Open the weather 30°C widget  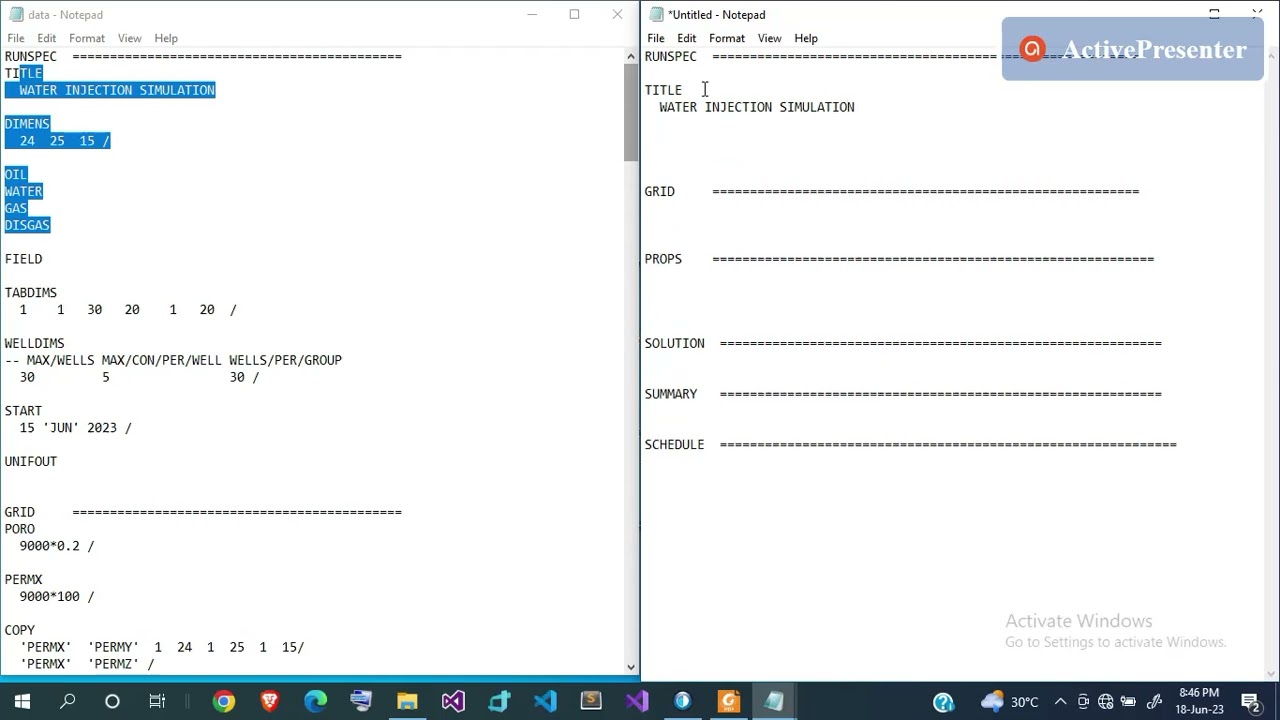(1010, 702)
